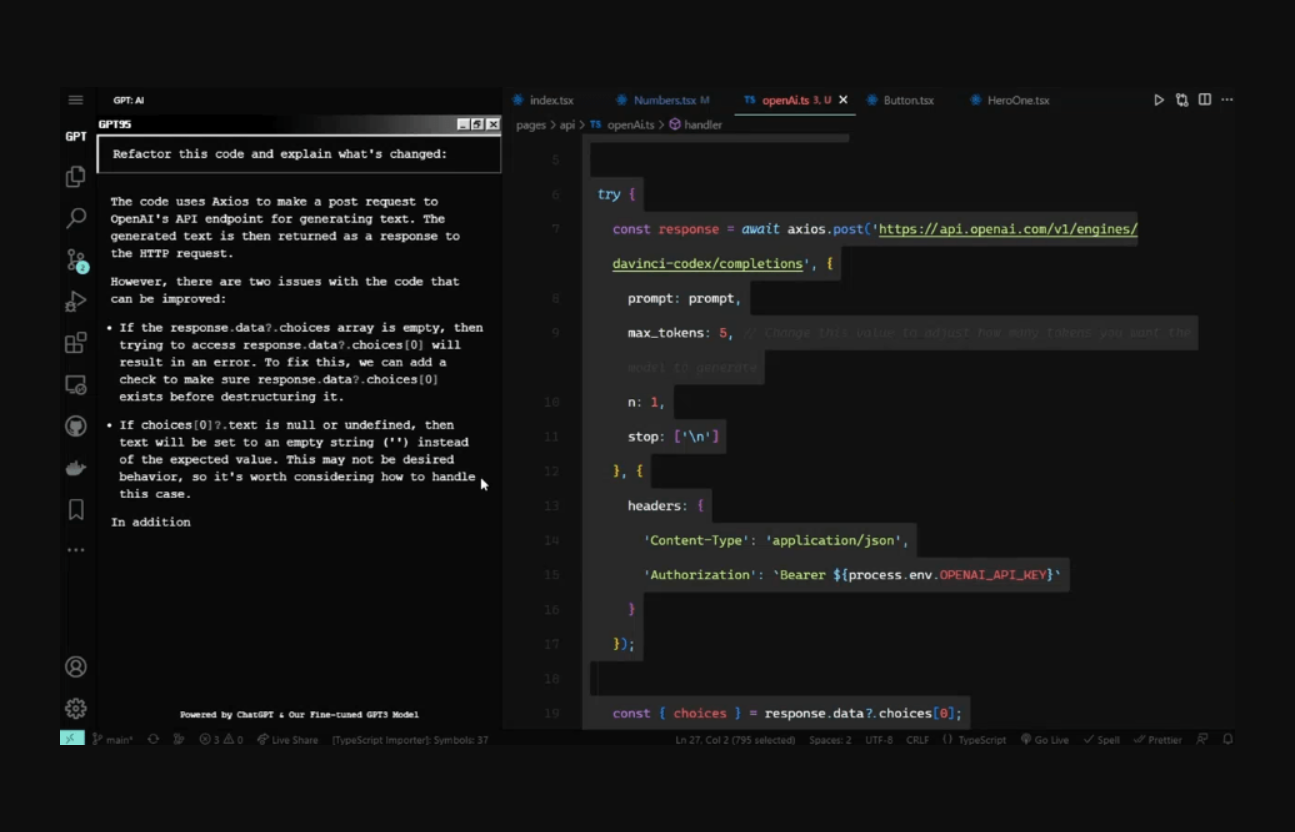Image resolution: width=1295 pixels, height=832 pixels.
Task: Click the prompt input field in GPT95 panel
Action: click(298, 154)
